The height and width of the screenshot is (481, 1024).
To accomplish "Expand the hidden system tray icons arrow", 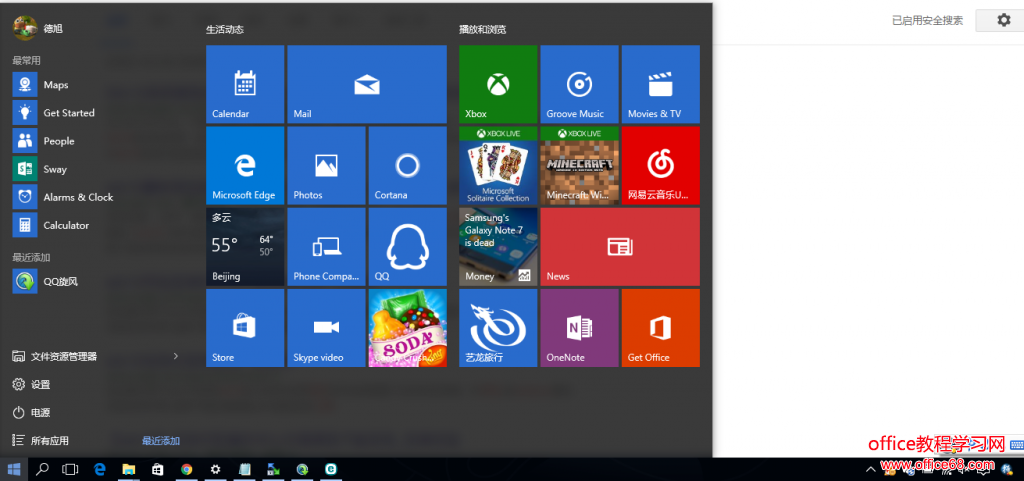I will click(x=870, y=469).
